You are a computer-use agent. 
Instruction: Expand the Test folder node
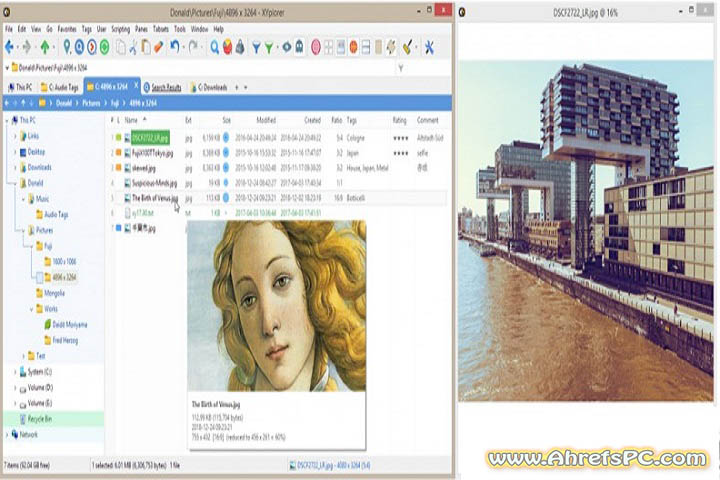click(23, 356)
